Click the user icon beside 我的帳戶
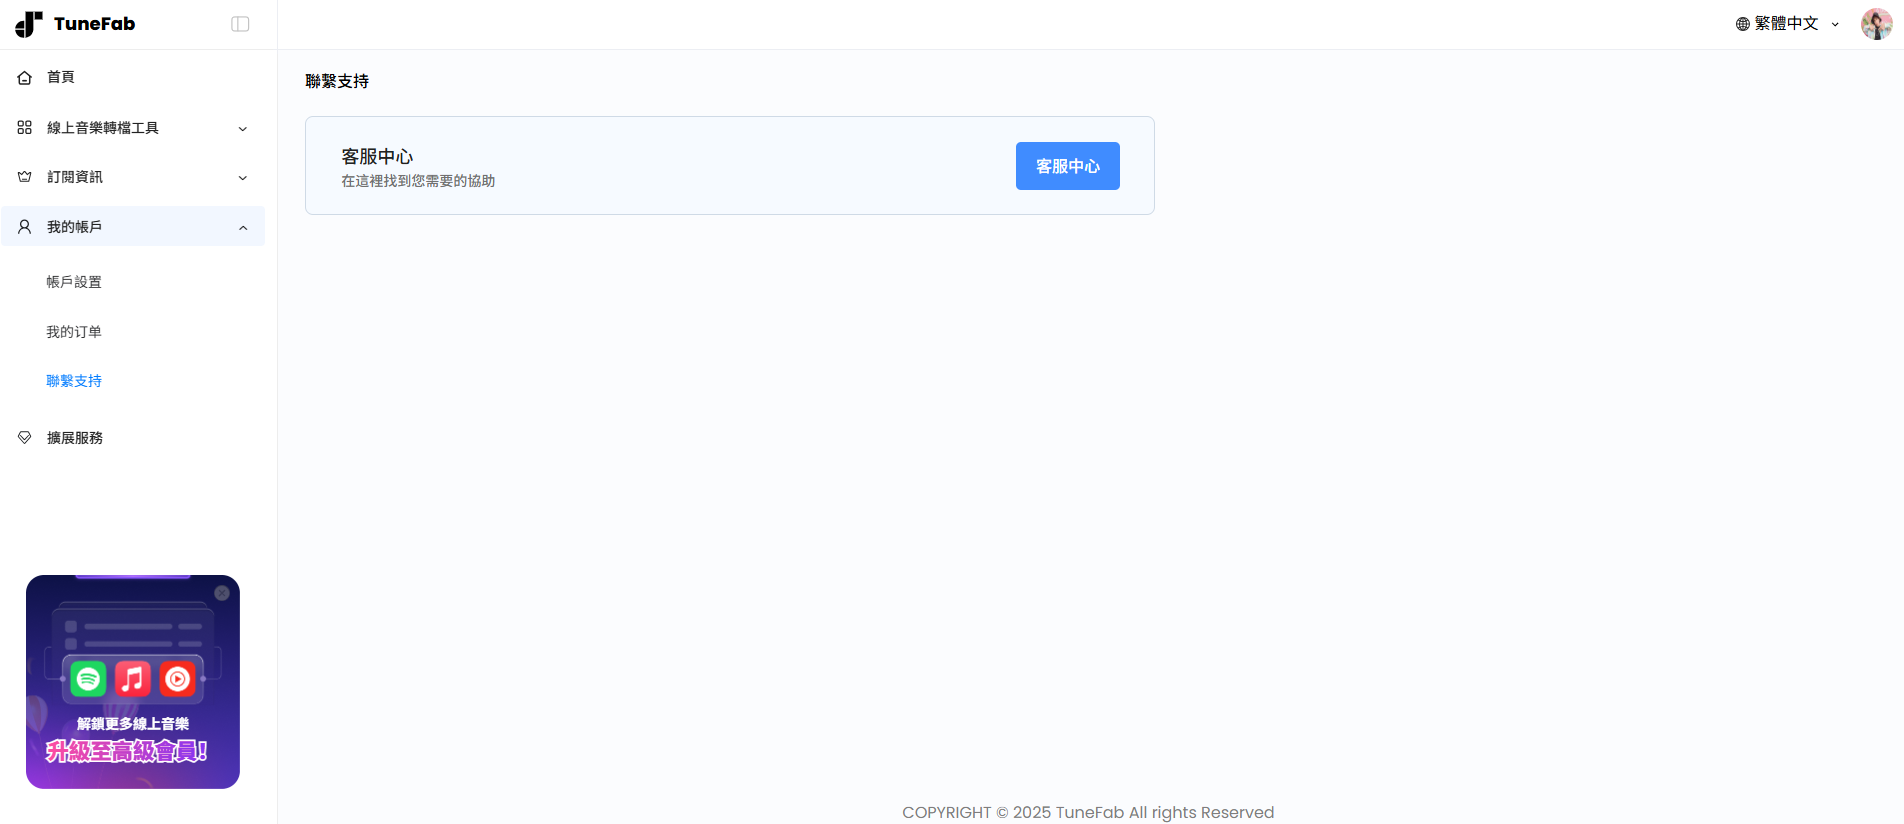This screenshot has height=824, width=1904. coord(25,227)
